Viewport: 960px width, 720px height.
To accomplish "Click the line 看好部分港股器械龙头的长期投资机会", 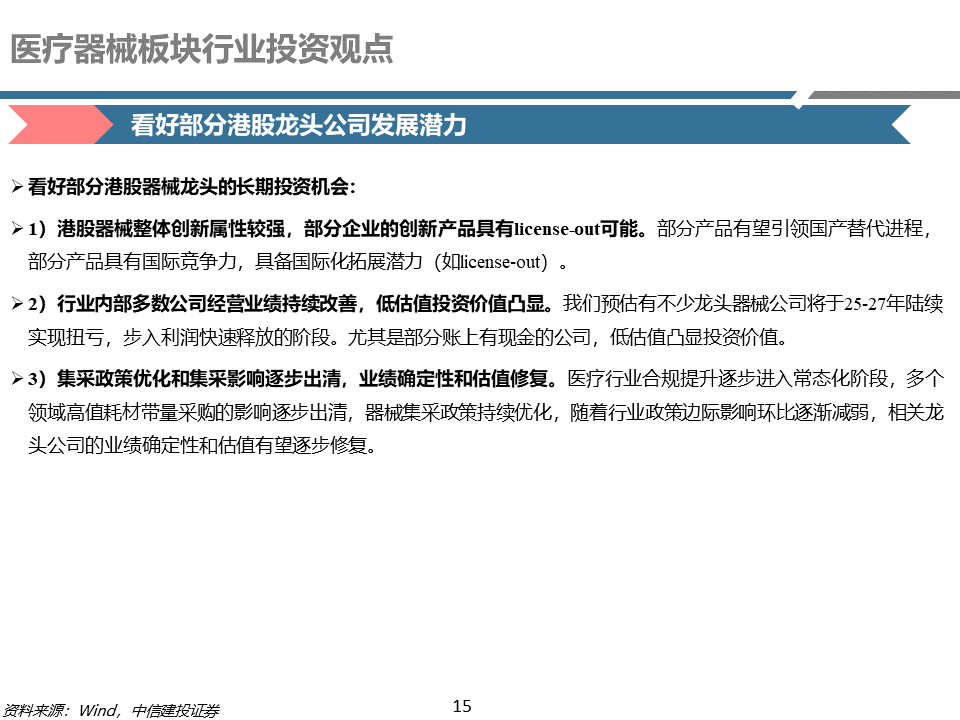I will point(191,187).
